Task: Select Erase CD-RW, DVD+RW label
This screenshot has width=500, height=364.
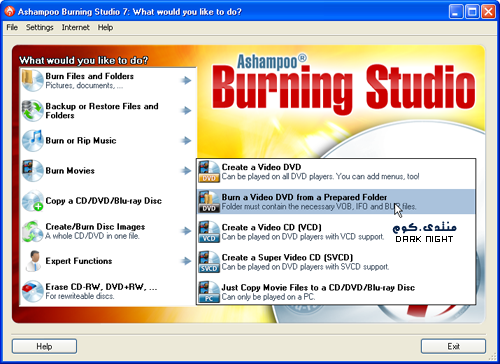Action: tap(101, 287)
